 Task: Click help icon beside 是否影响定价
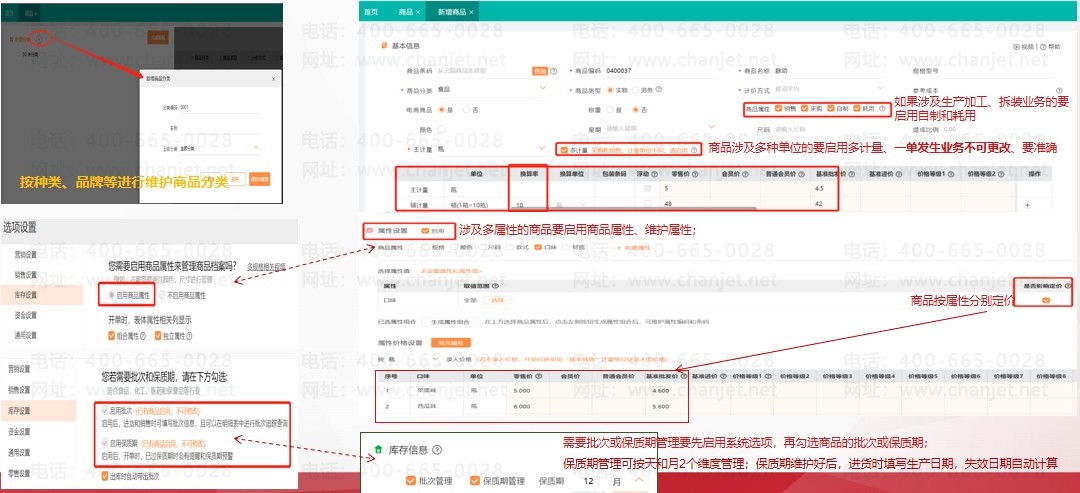click(1068, 285)
